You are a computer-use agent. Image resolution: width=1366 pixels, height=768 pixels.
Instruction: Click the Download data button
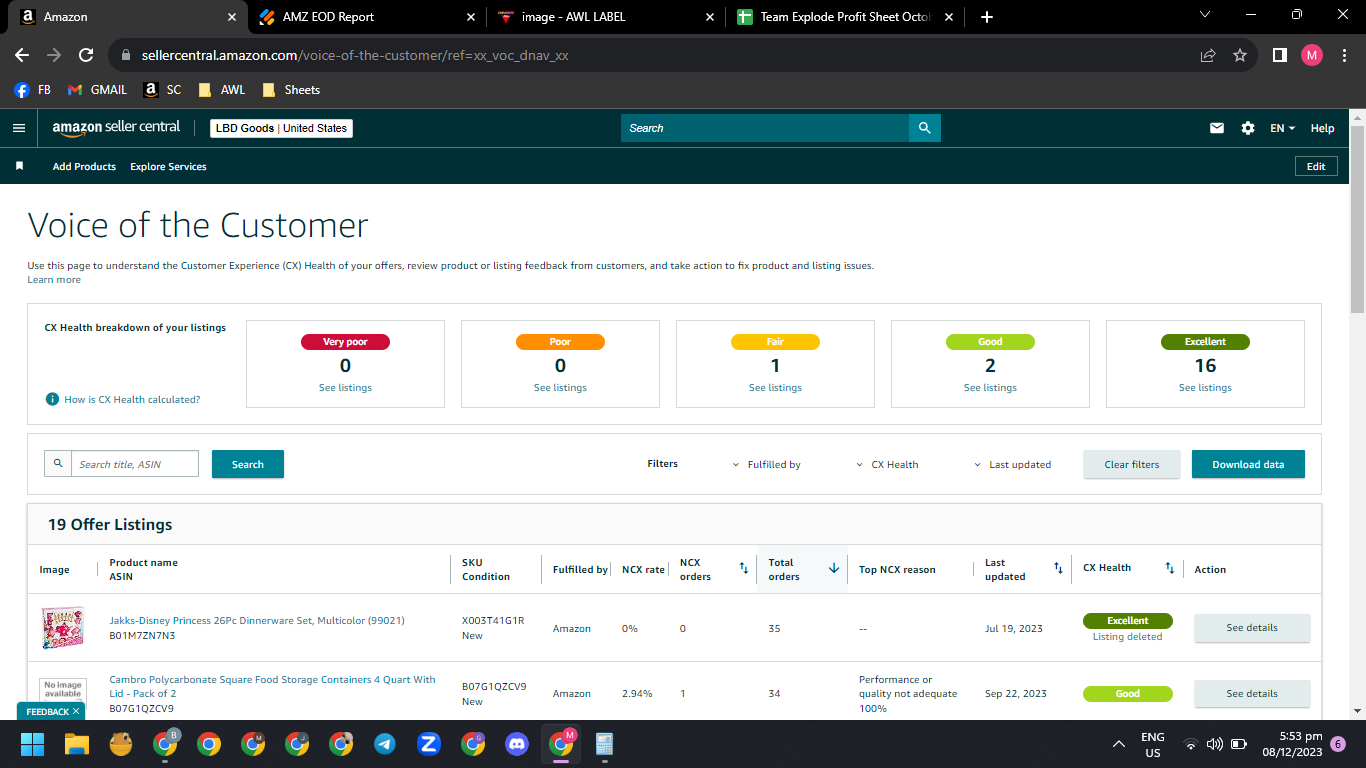[x=1248, y=464]
